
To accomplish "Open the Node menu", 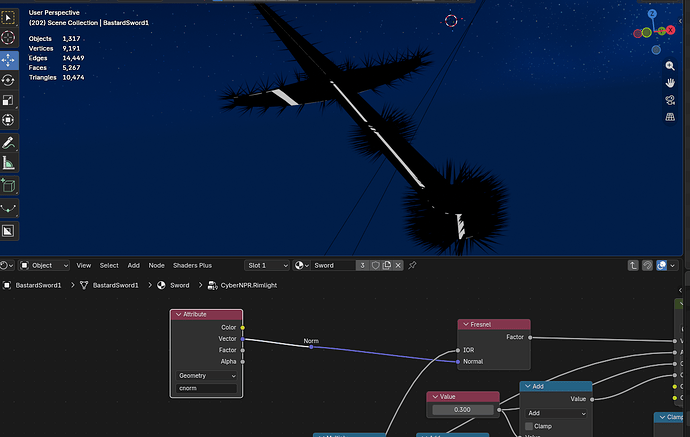I will [x=156, y=265].
